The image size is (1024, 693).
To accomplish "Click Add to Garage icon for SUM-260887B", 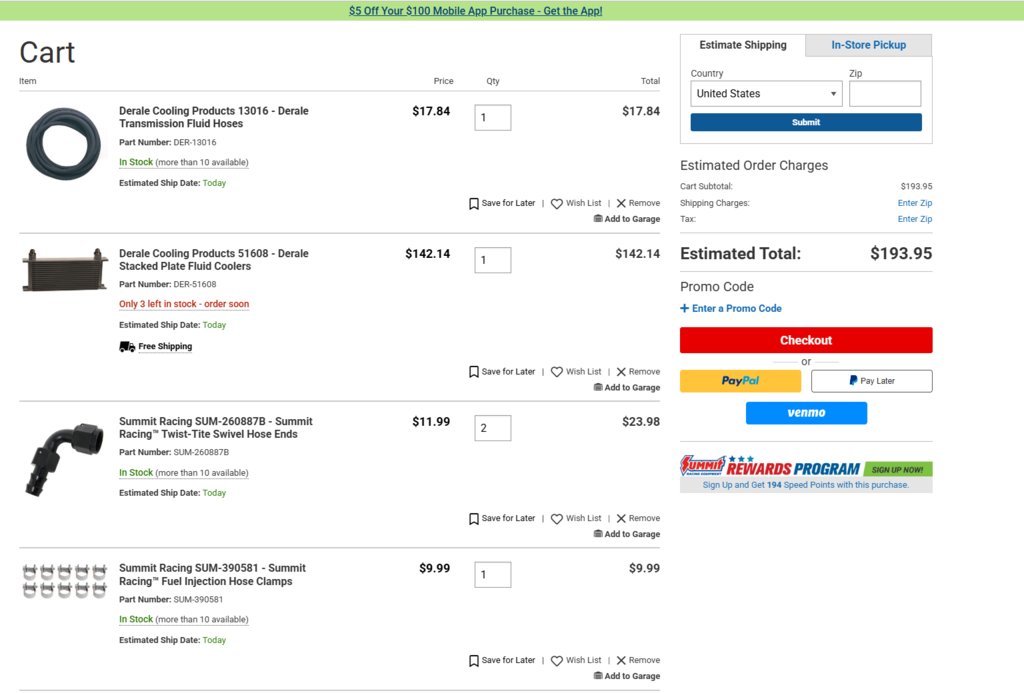I will click(598, 534).
